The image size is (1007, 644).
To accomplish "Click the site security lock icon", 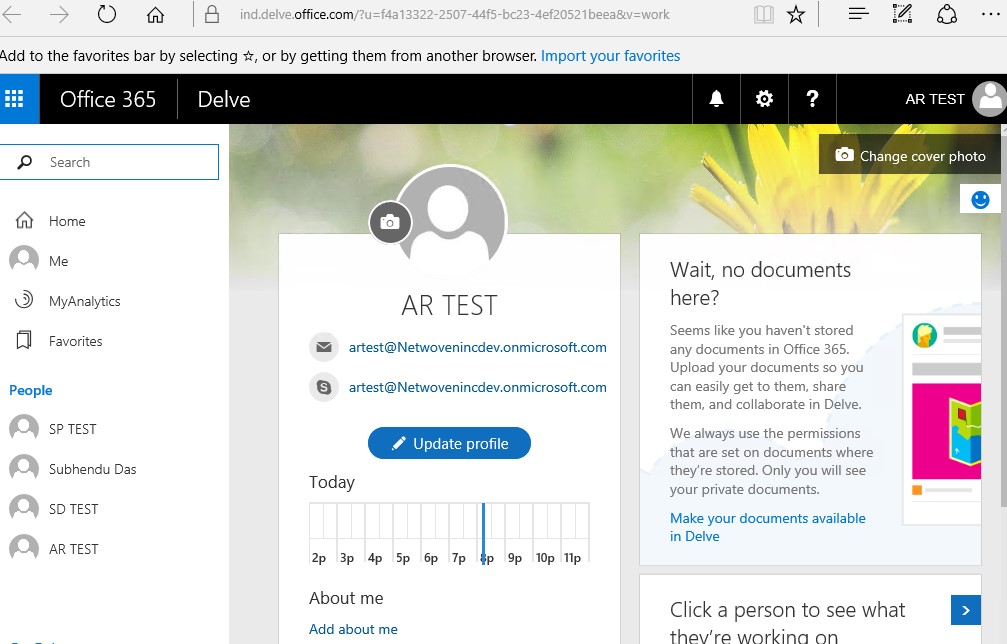I will tap(212, 14).
